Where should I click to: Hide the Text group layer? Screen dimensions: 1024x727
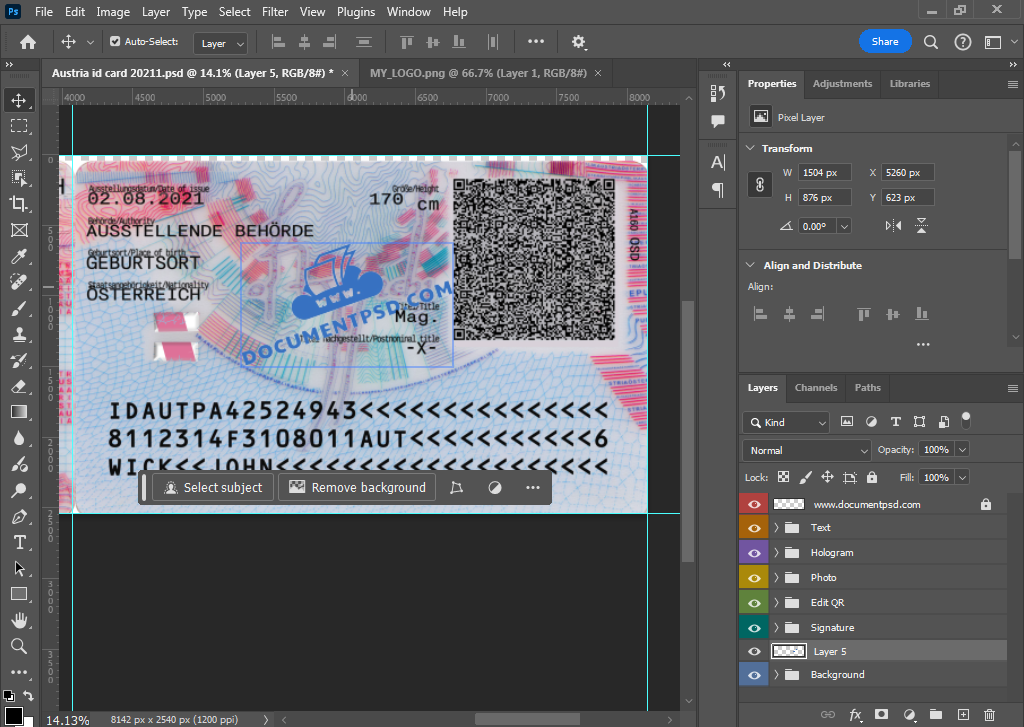[x=754, y=528]
